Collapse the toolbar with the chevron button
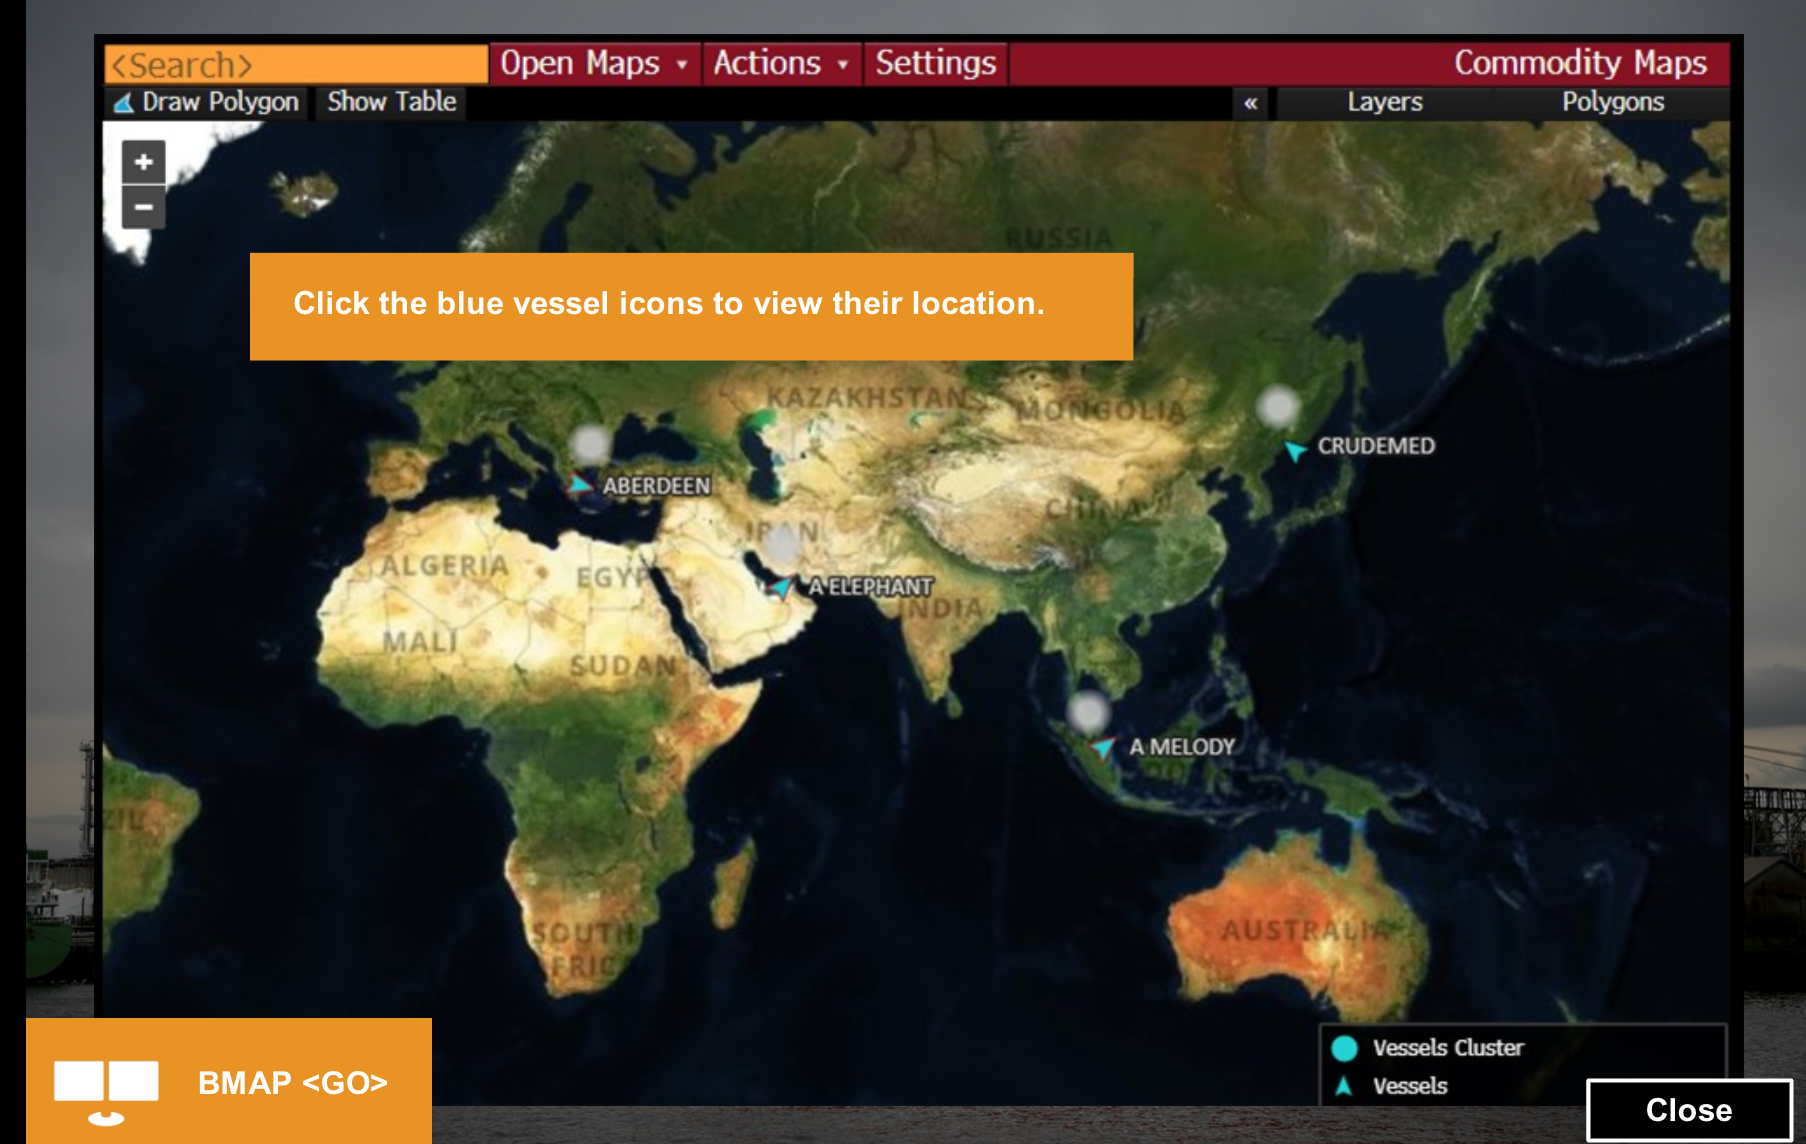 pos(1250,101)
